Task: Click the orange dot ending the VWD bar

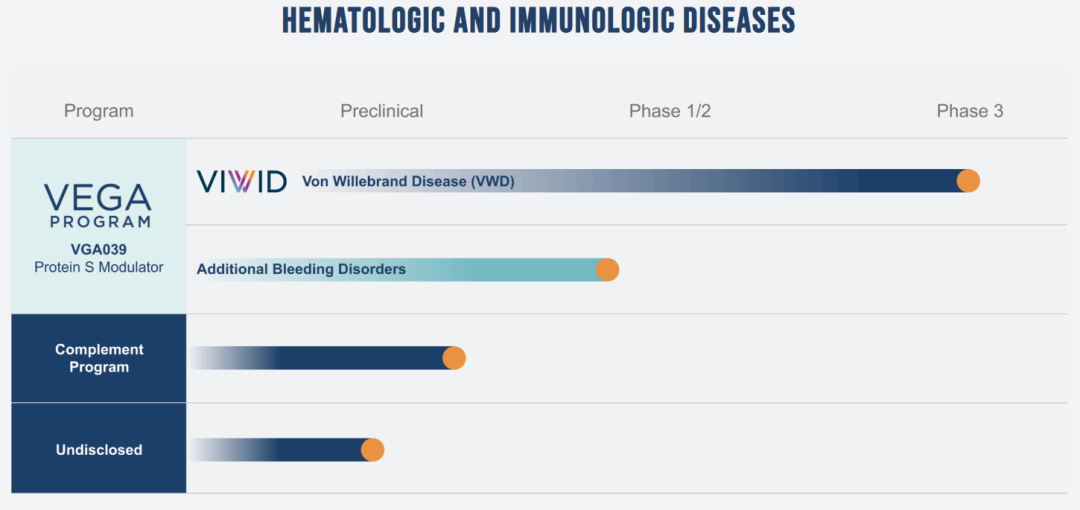Action: point(968,181)
